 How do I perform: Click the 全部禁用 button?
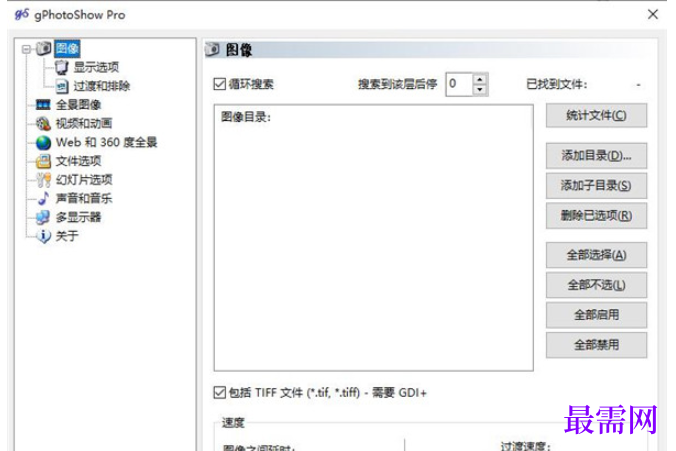tap(596, 345)
